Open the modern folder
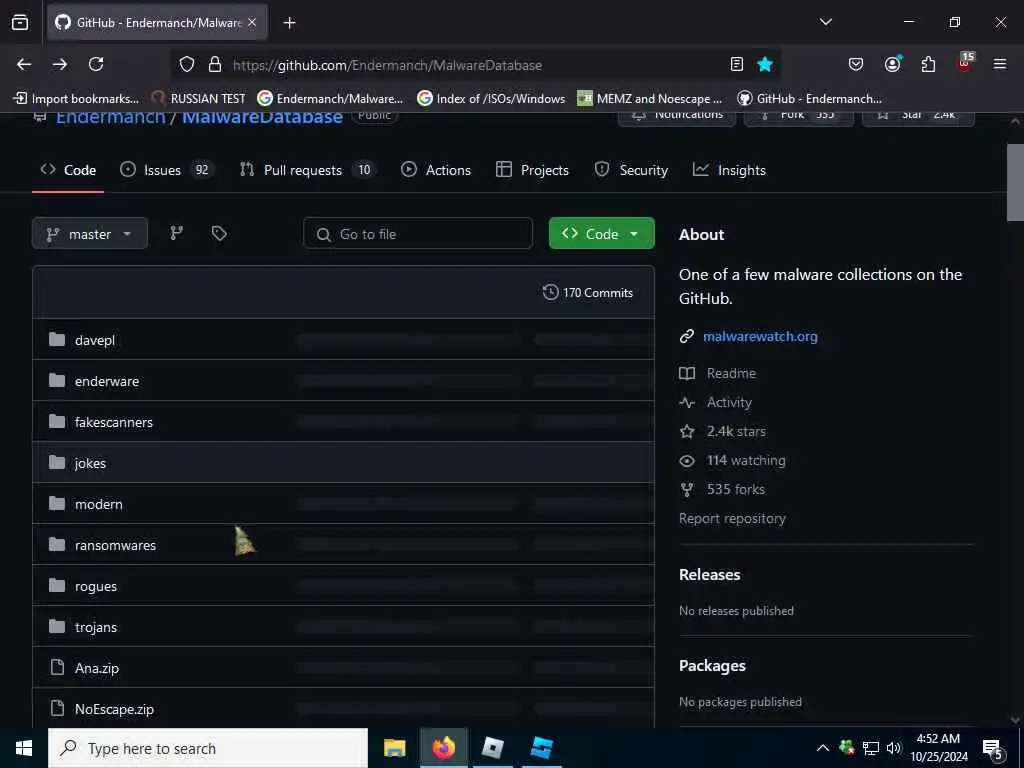 click(99, 504)
